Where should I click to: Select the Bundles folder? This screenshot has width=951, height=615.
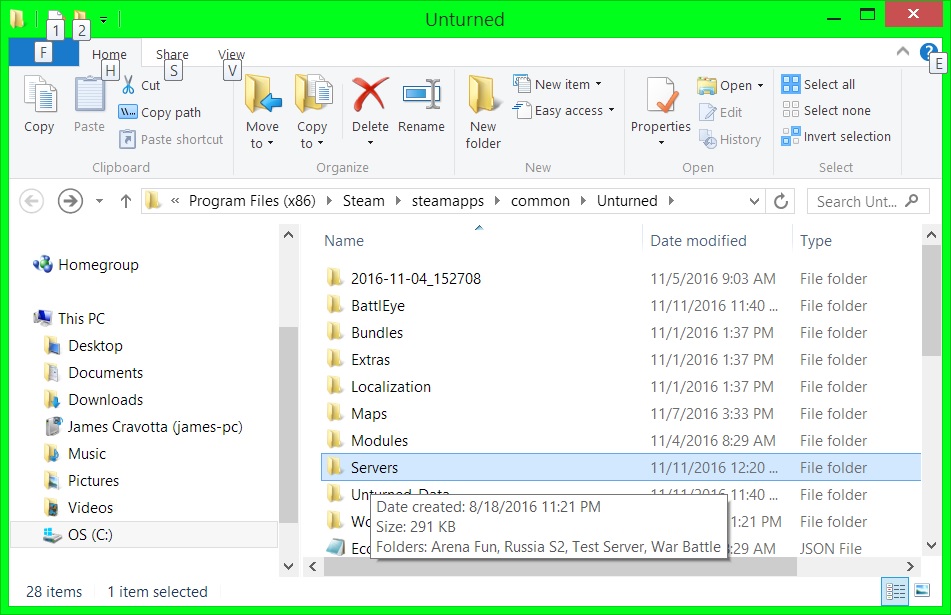coord(620,332)
